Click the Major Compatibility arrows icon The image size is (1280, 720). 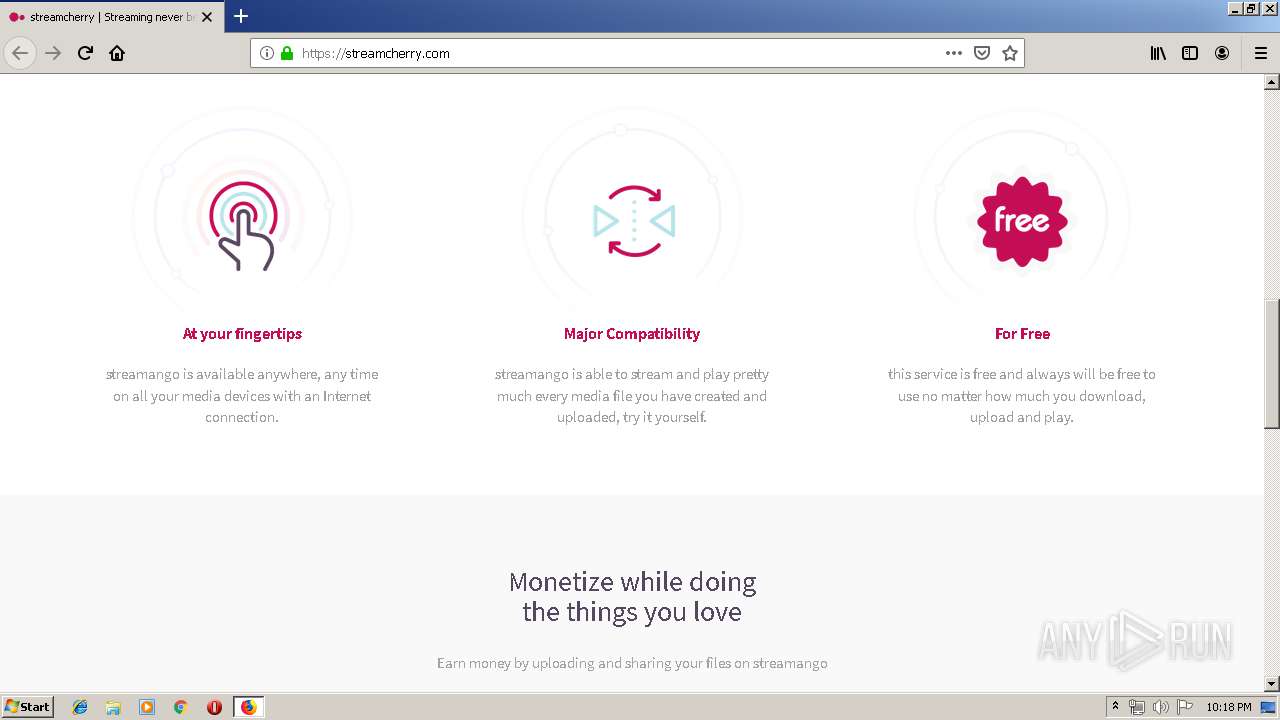[x=634, y=221]
